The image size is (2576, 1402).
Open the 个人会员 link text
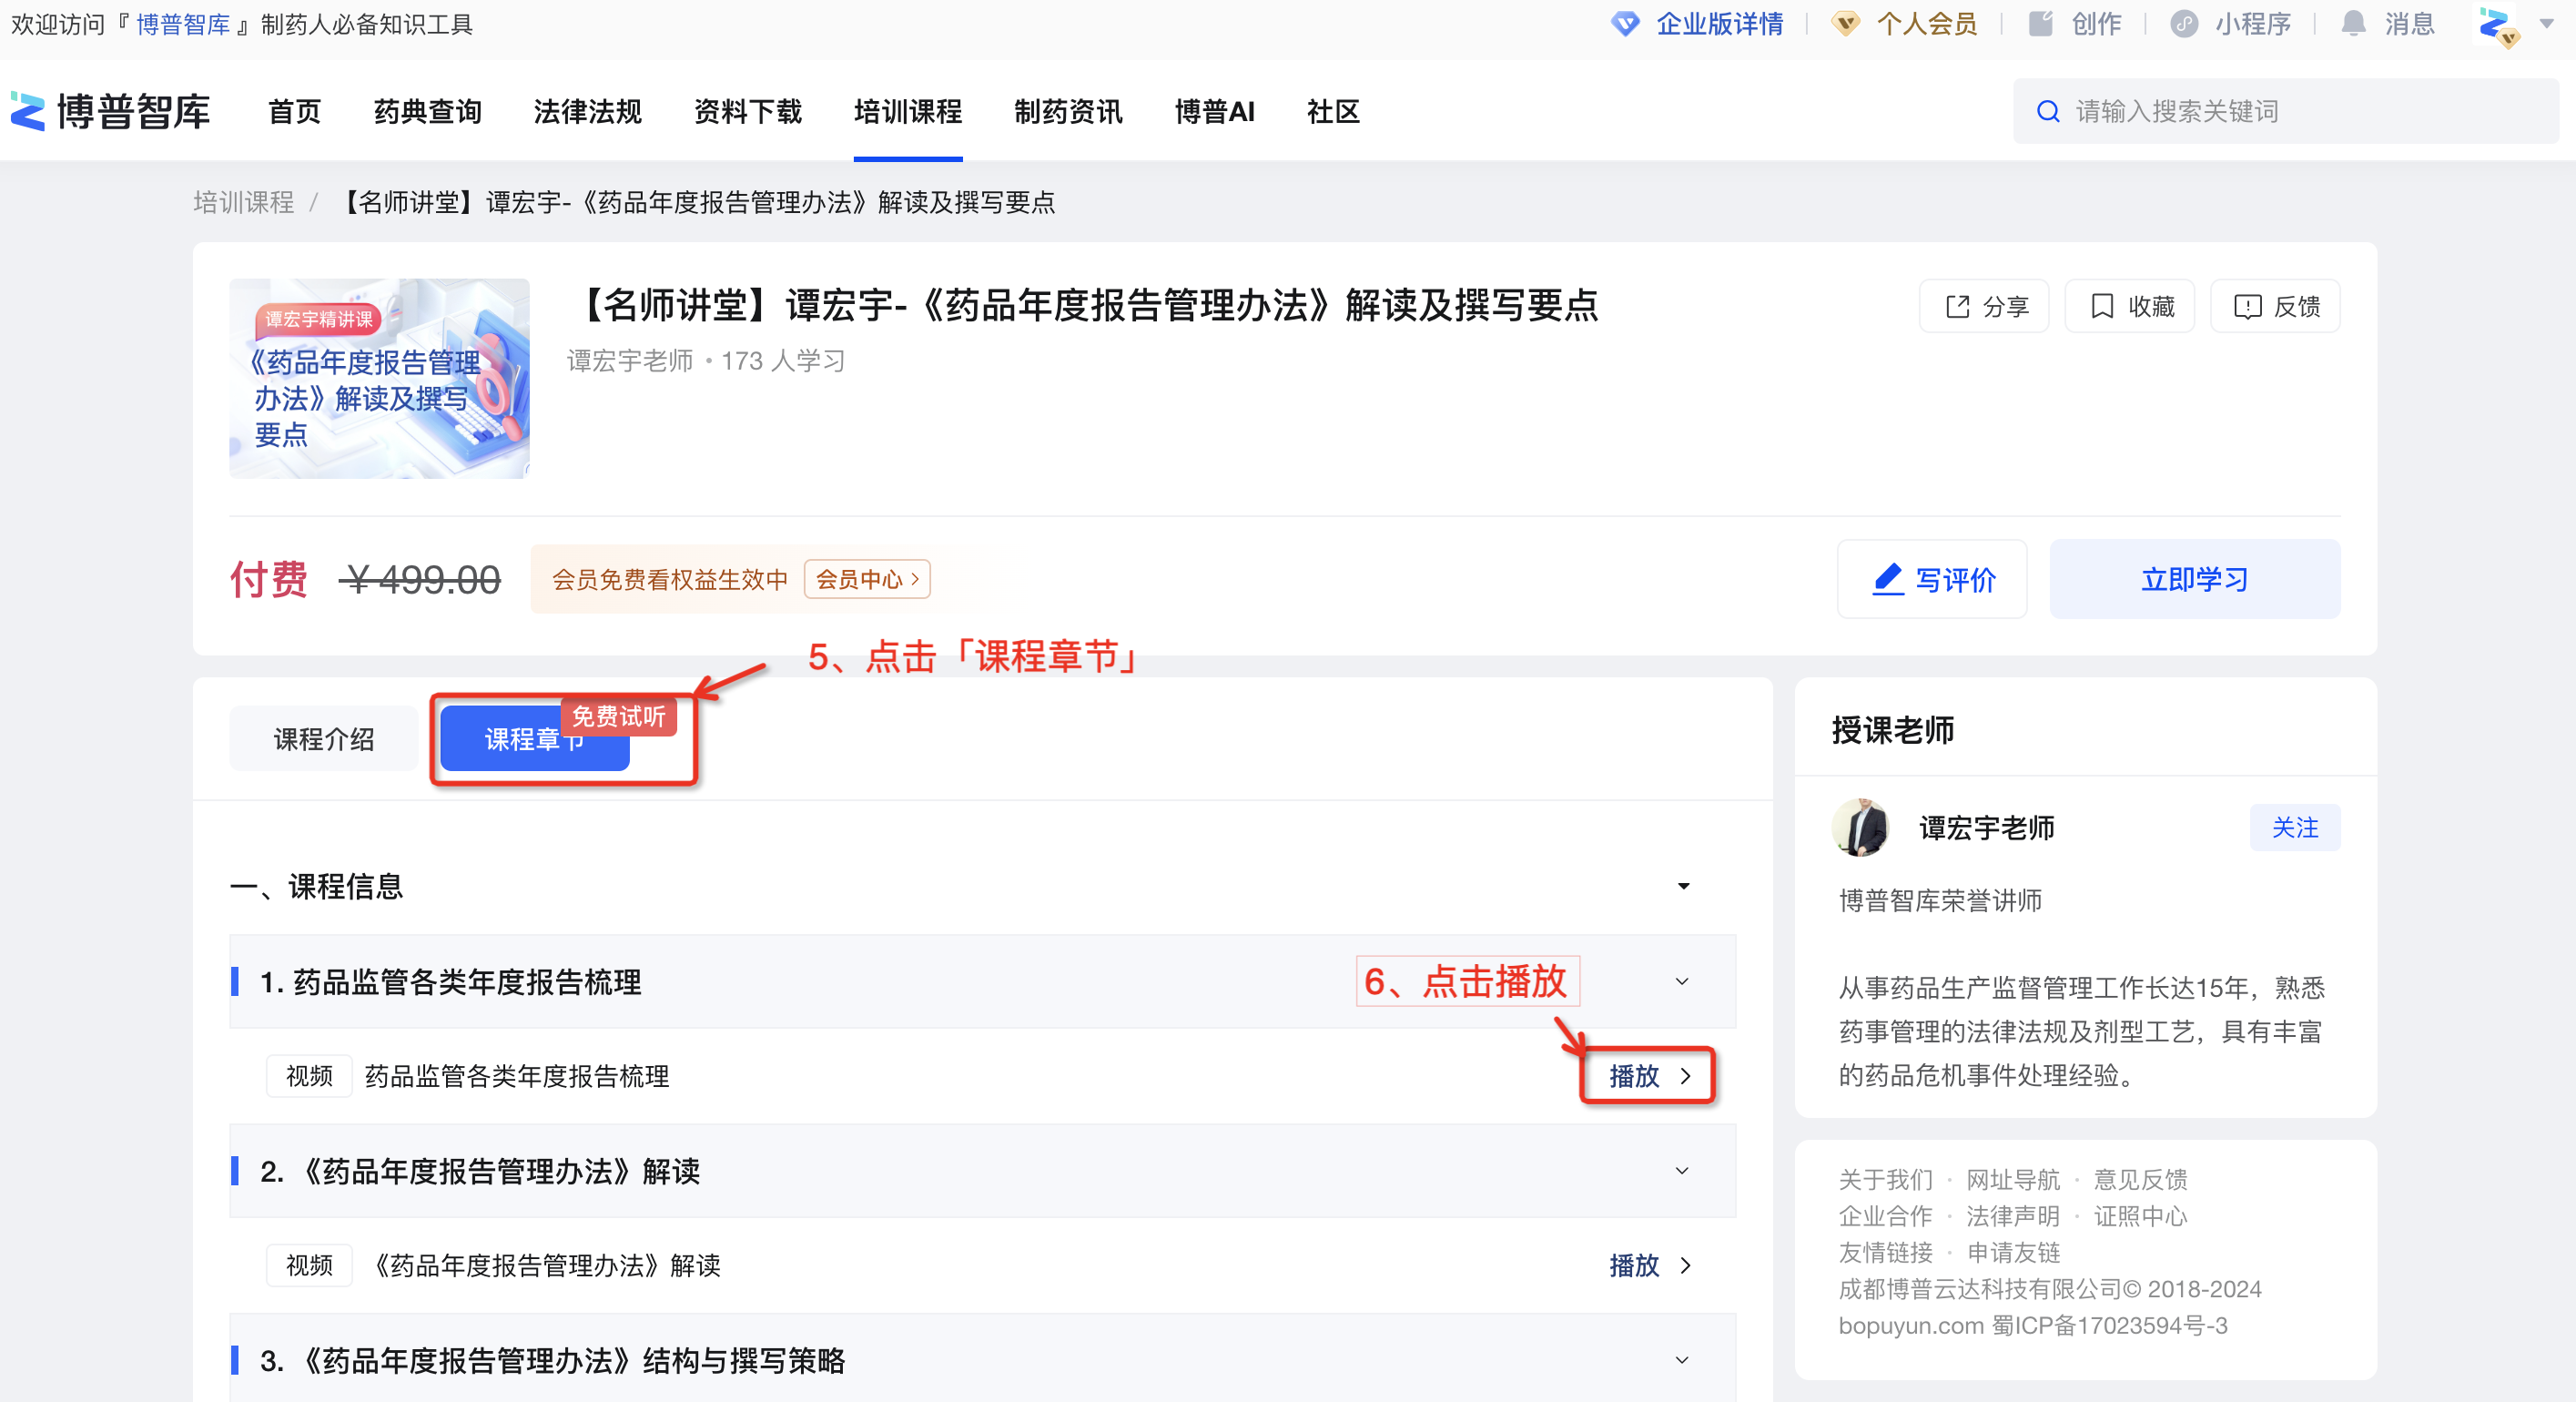click(x=1926, y=24)
